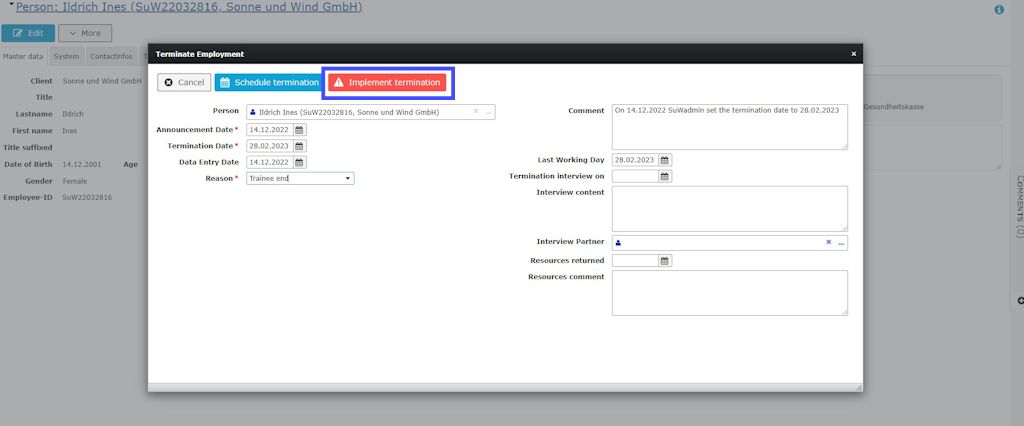Click the Data Entry Date field

270,163
